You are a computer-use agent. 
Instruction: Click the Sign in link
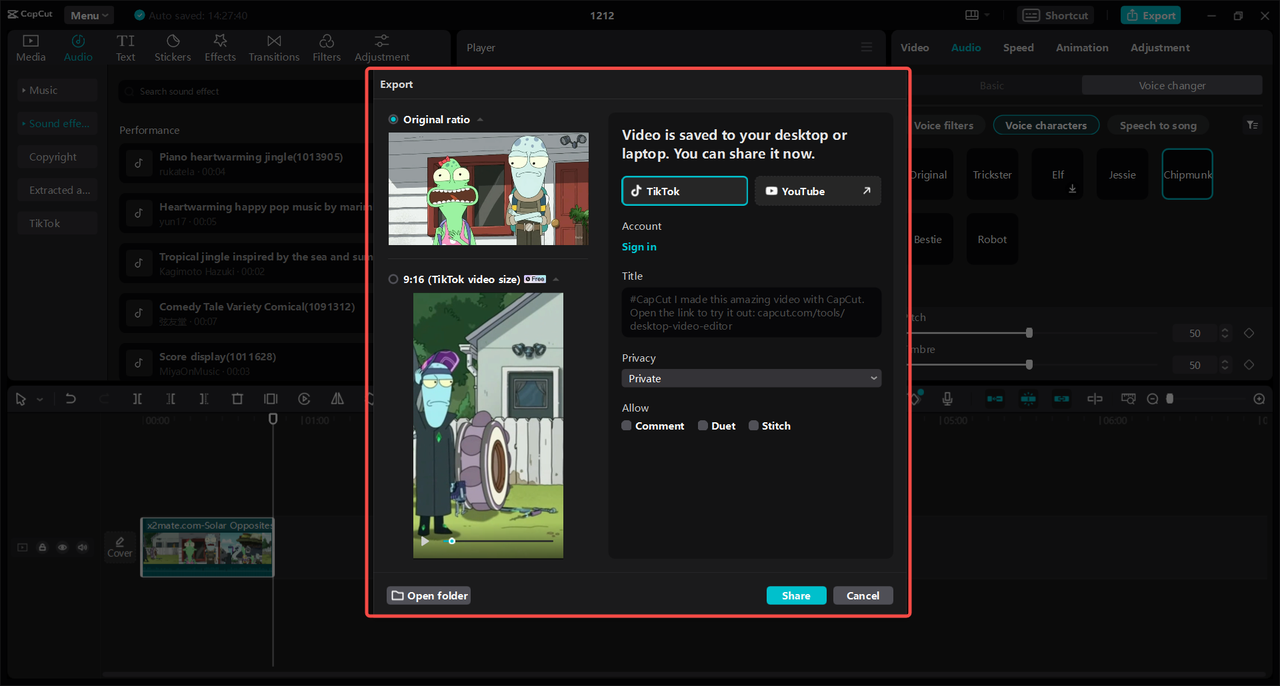click(x=639, y=247)
